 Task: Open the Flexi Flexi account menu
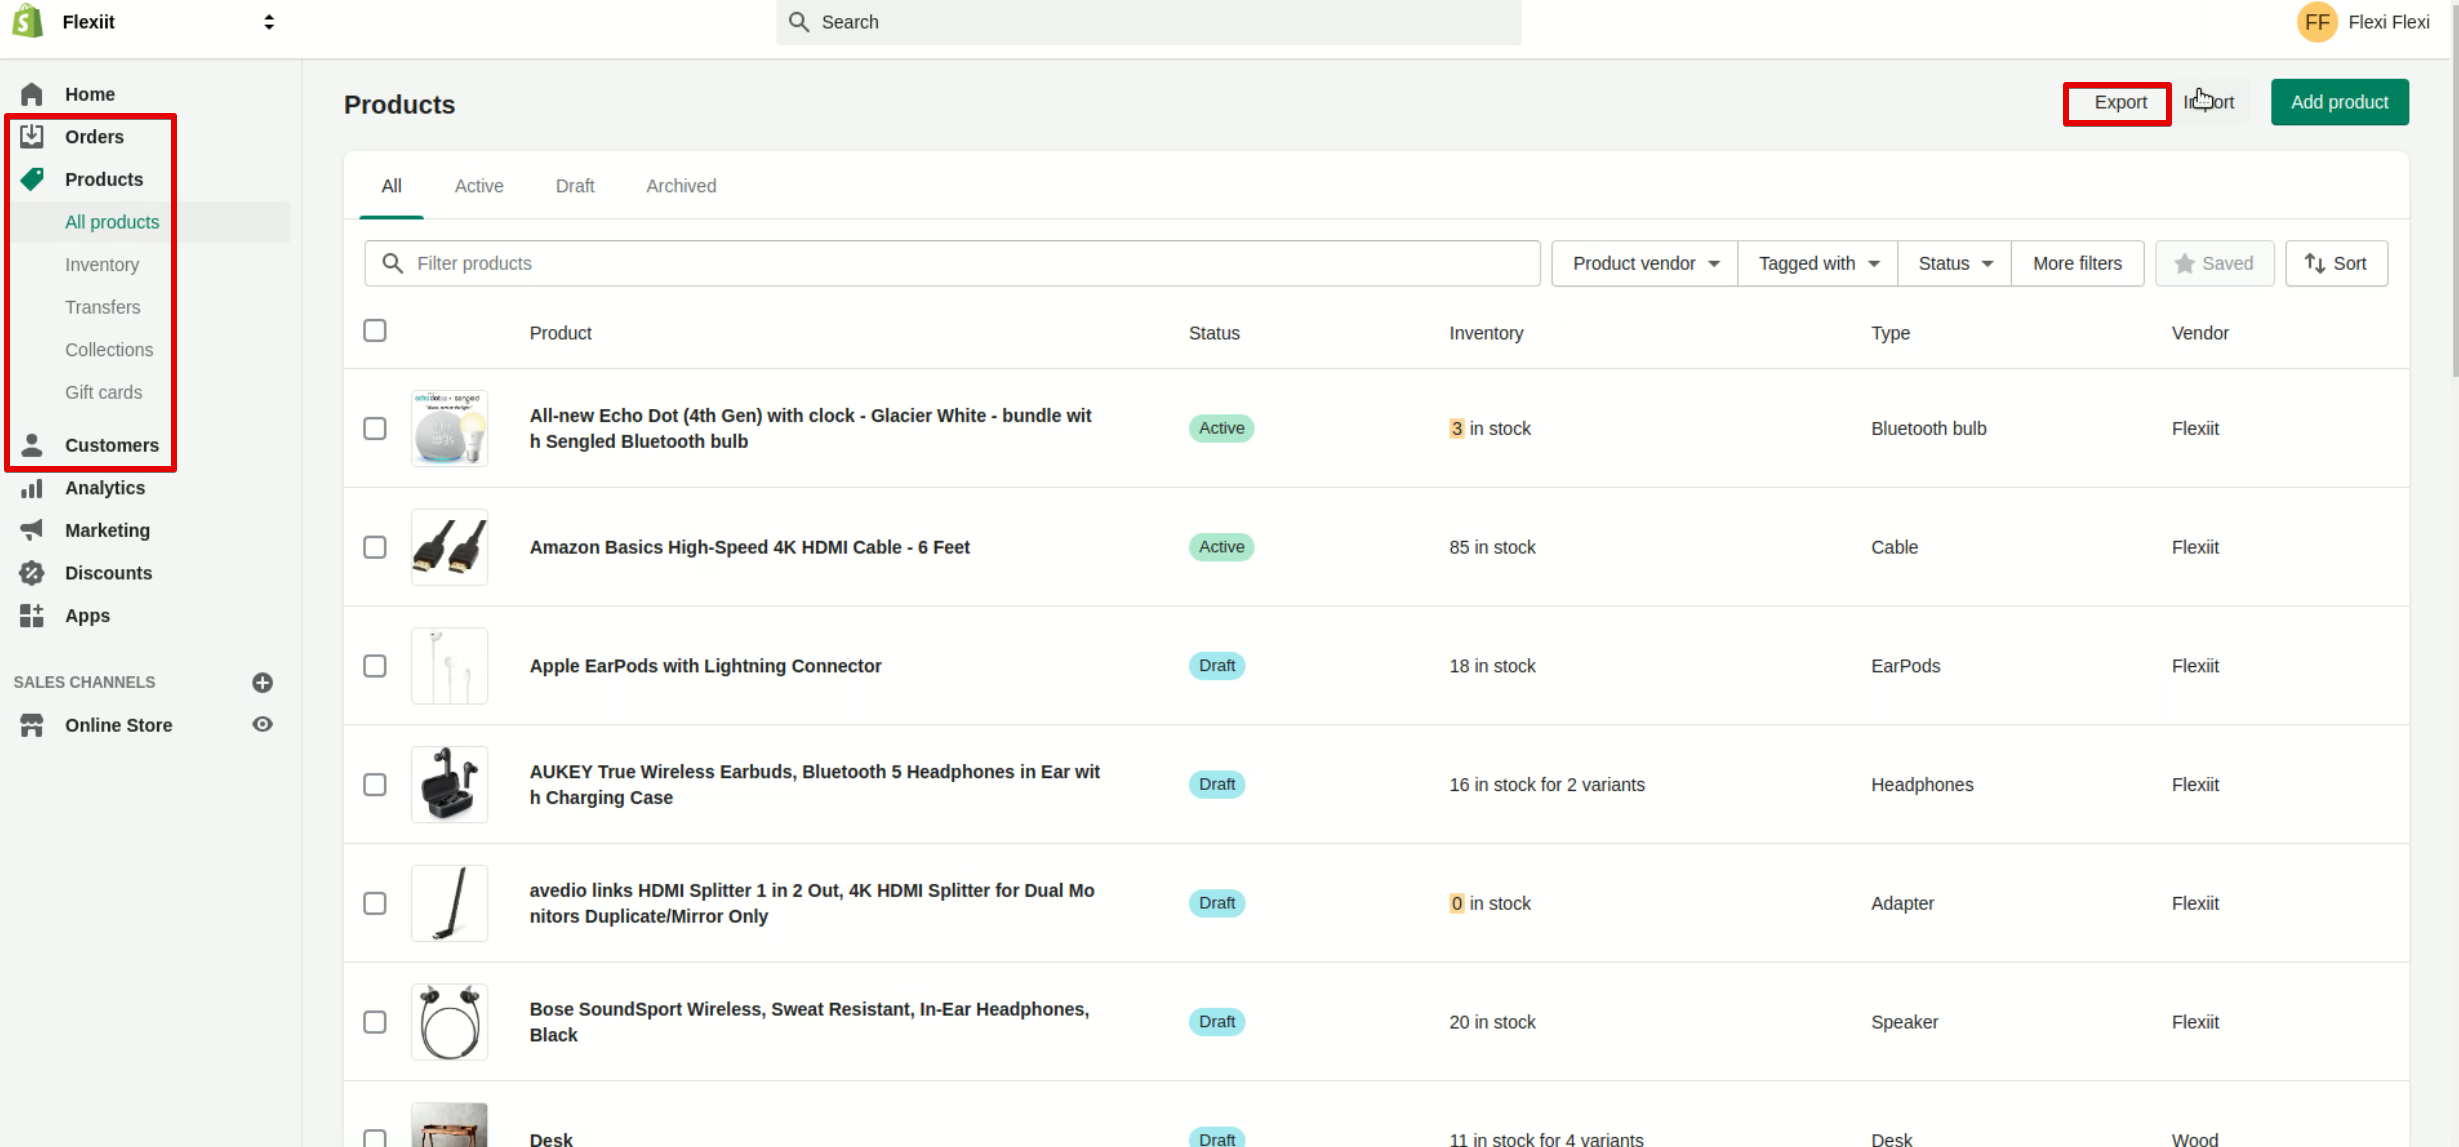[x=2362, y=22]
